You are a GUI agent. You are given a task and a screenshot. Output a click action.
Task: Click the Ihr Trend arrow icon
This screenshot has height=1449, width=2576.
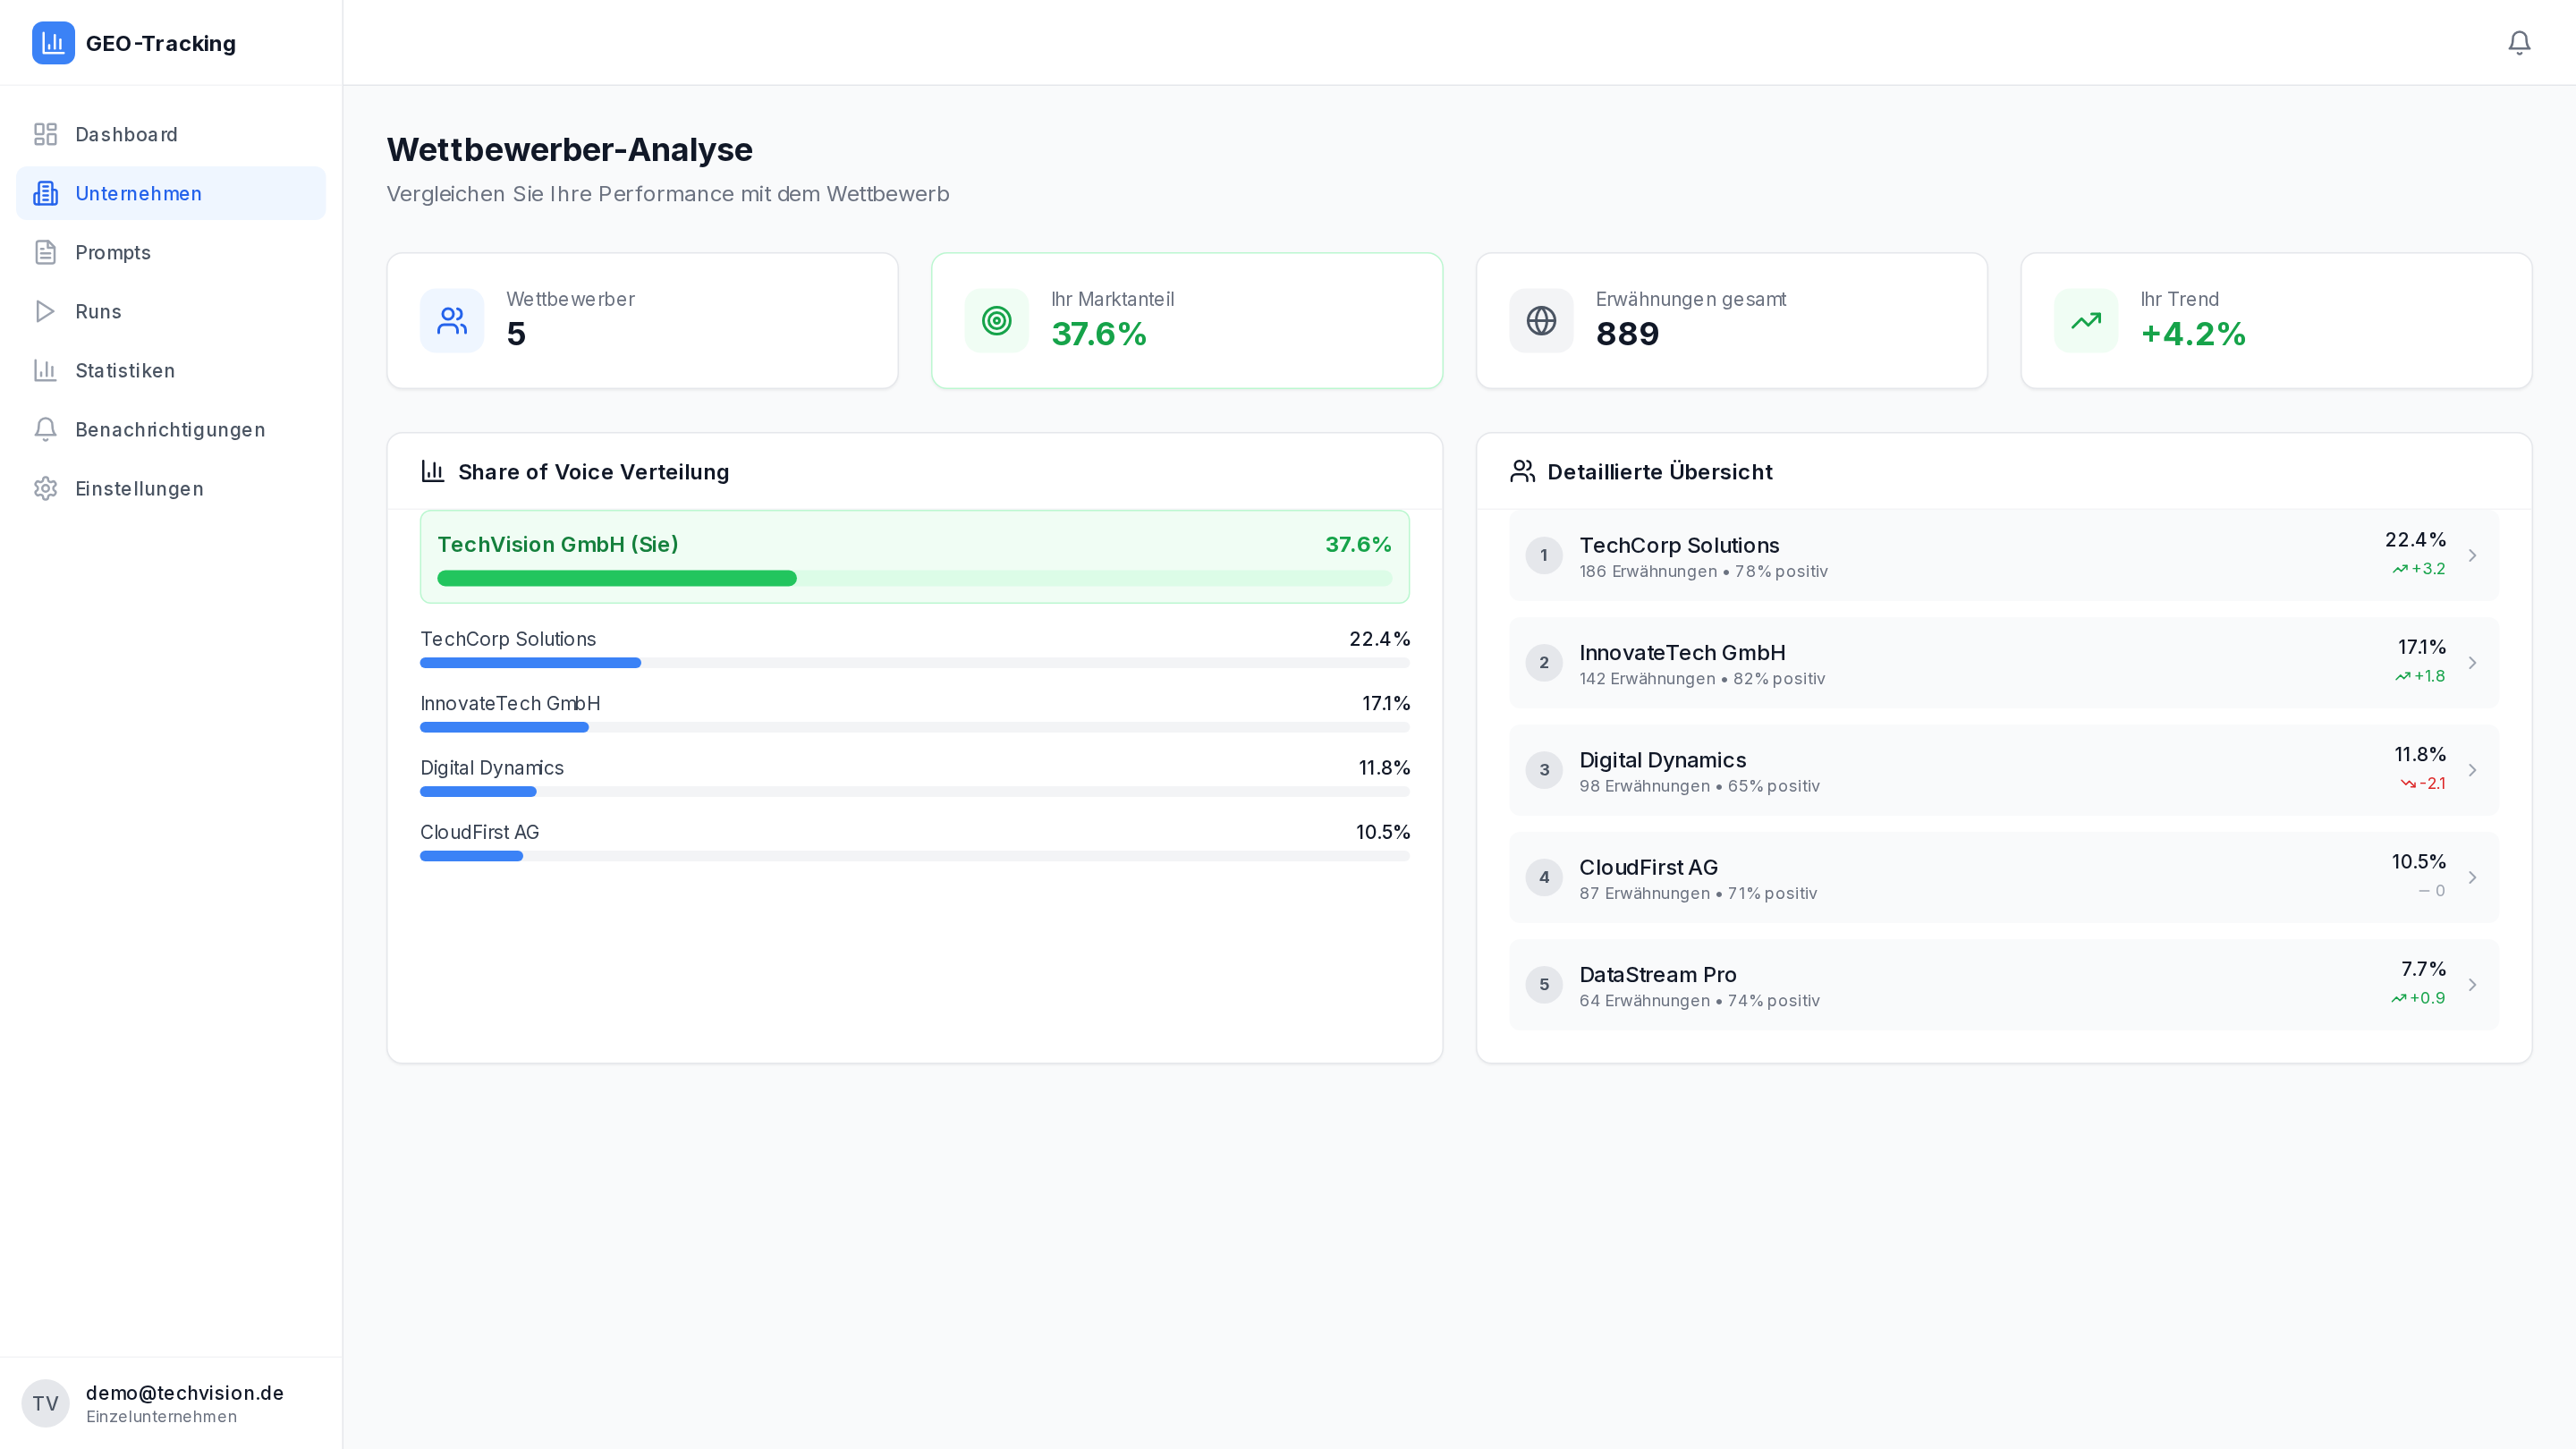click(2086, 321)
